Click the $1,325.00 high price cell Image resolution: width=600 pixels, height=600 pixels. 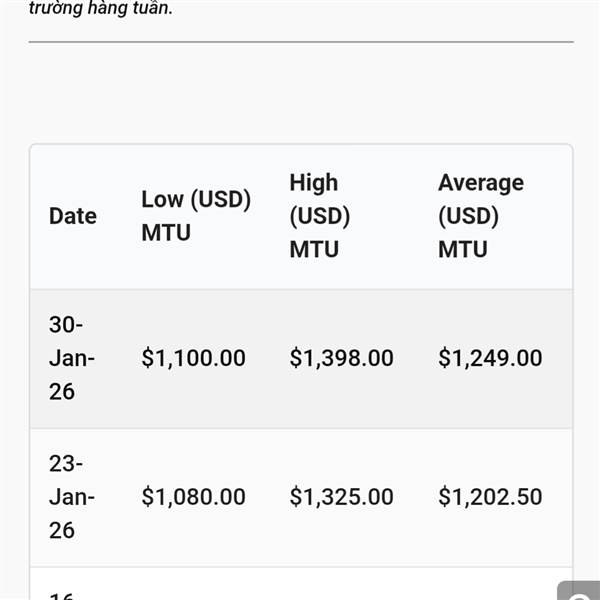pyautogui.click(x=341, y=497)
